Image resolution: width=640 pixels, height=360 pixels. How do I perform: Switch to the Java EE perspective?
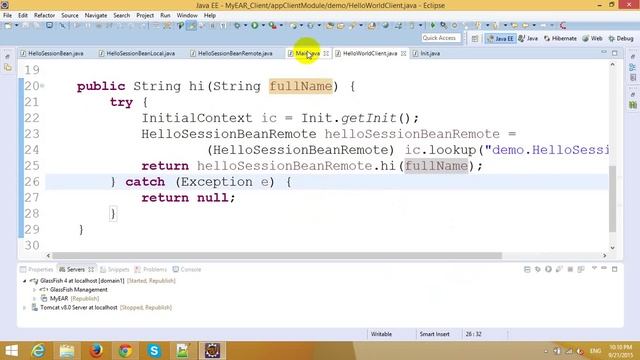500,38
